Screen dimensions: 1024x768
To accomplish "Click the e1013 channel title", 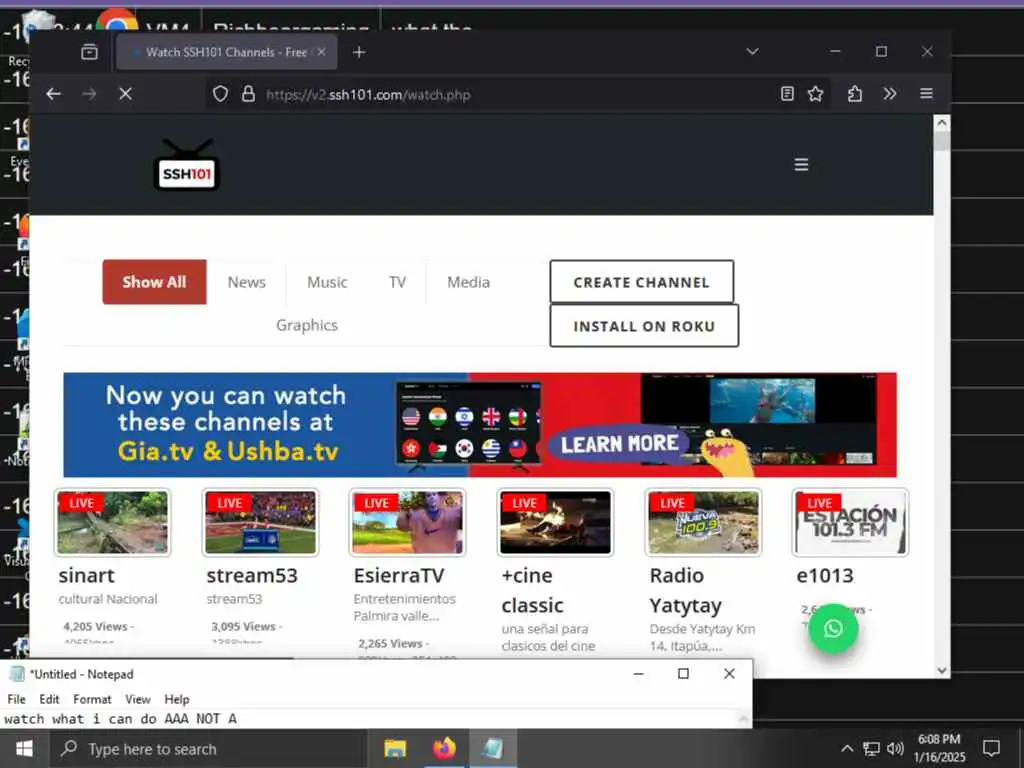I will [x=825, y=576].
